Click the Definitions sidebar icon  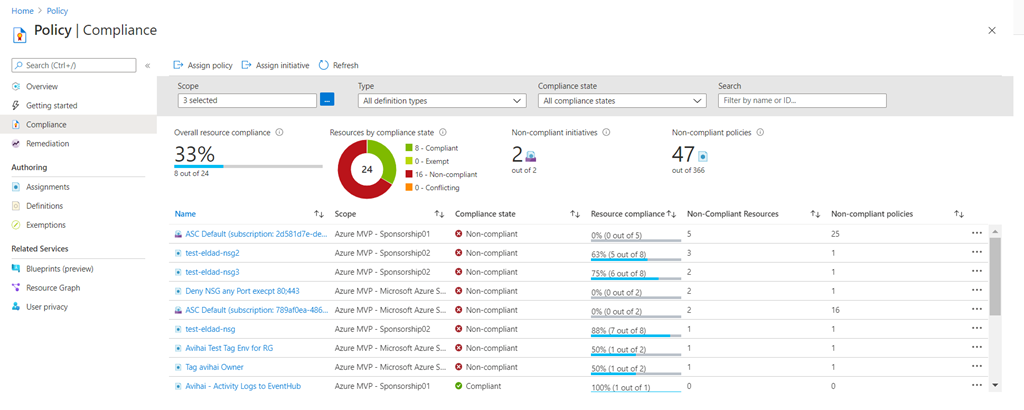[x=16, y=206]
